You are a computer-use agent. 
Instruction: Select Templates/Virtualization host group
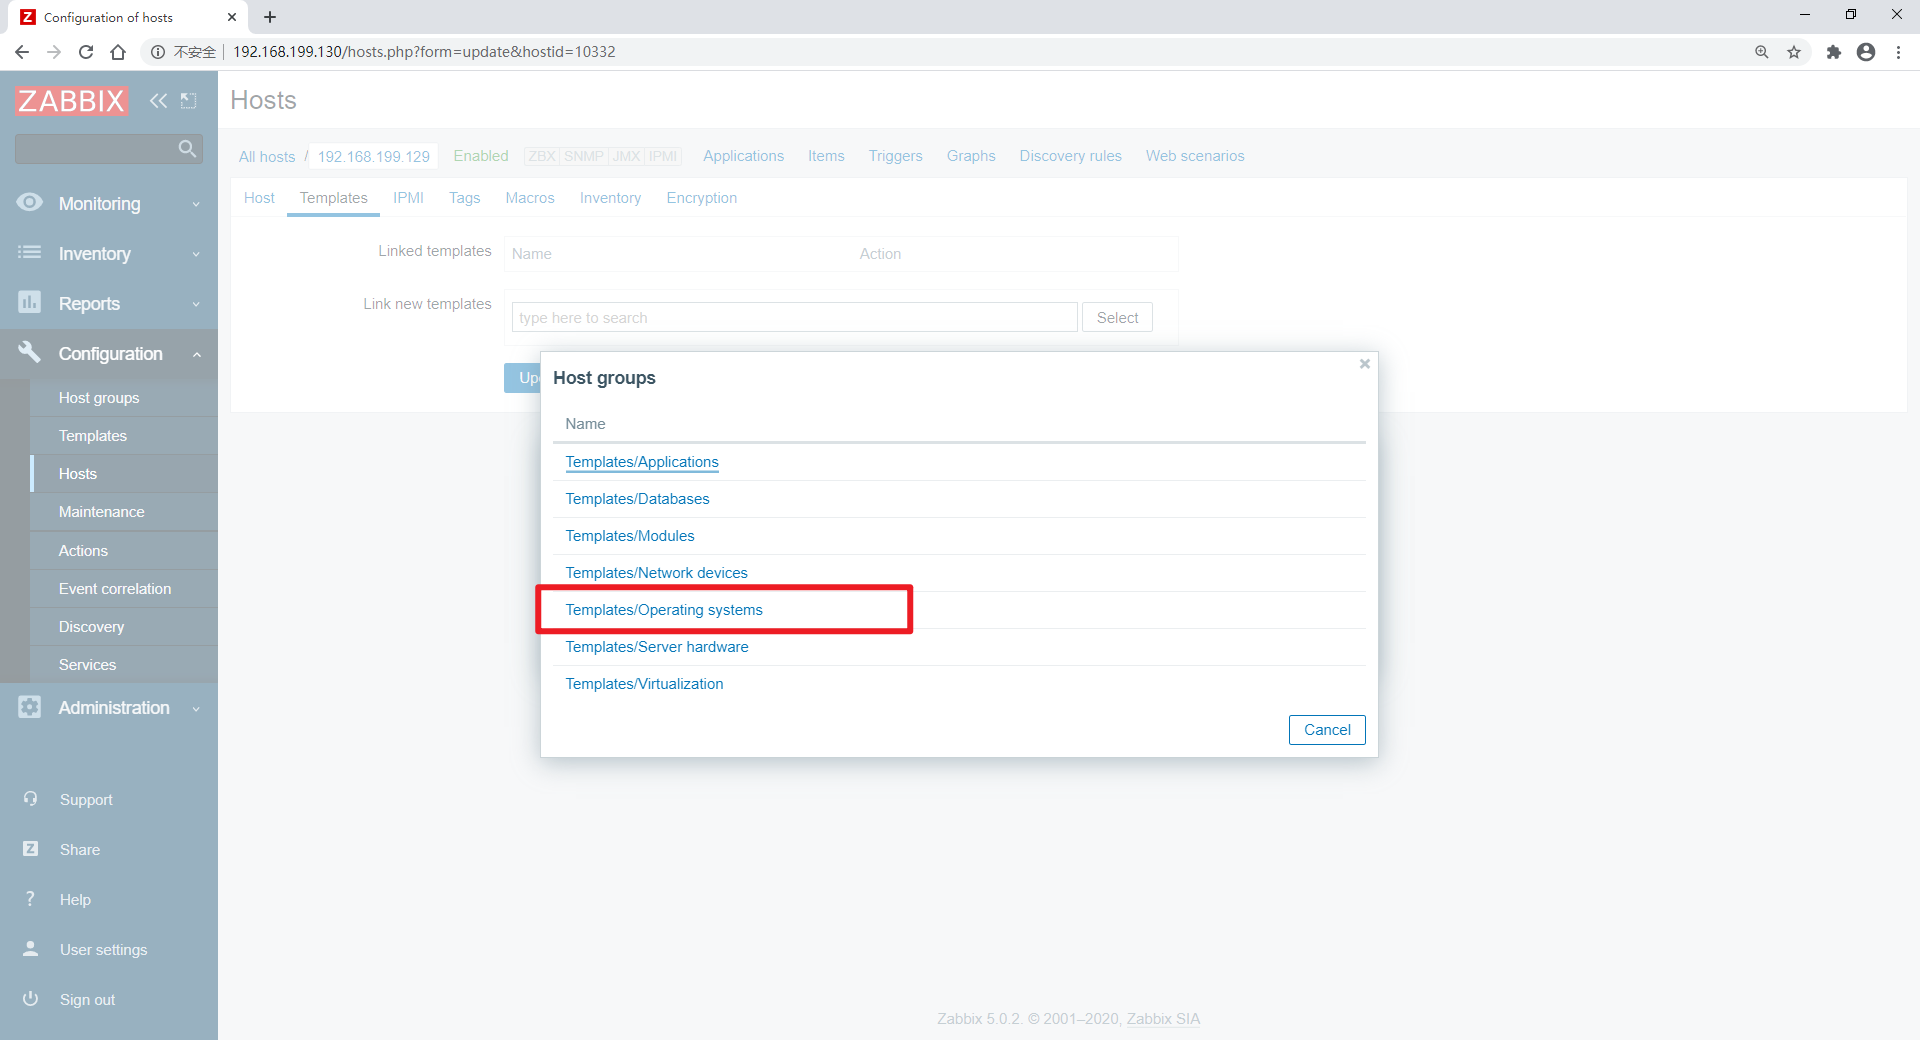[x=644, y=684]
